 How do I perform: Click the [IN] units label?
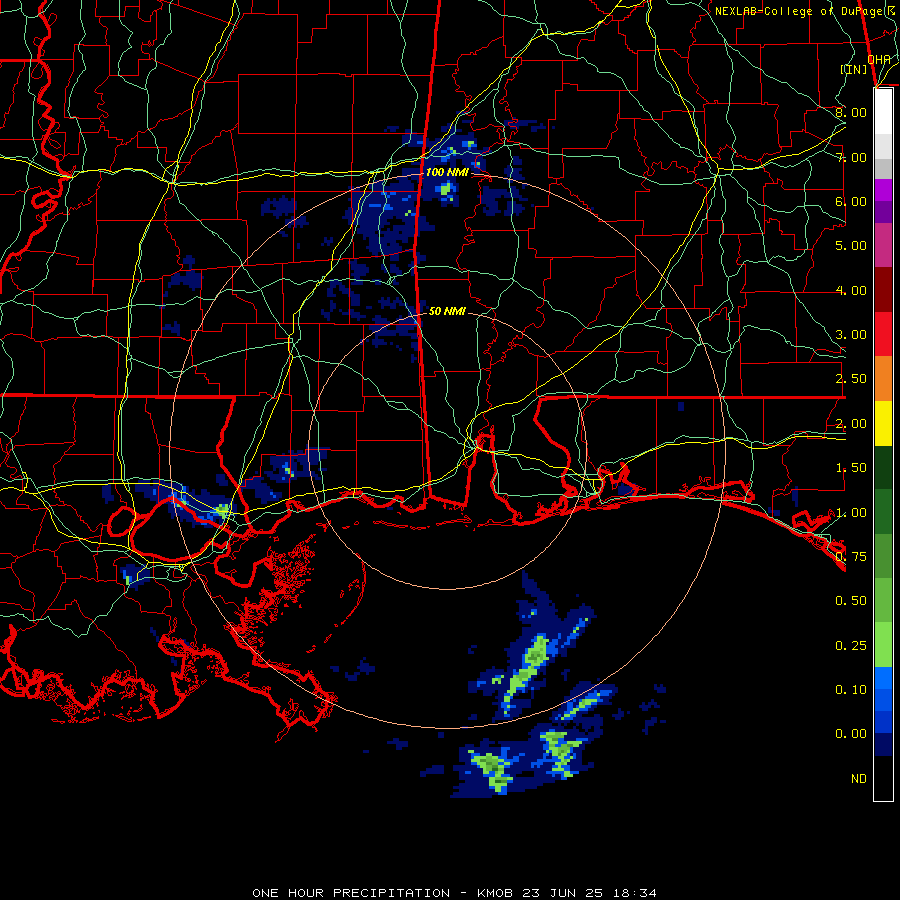tap(854, 69)
